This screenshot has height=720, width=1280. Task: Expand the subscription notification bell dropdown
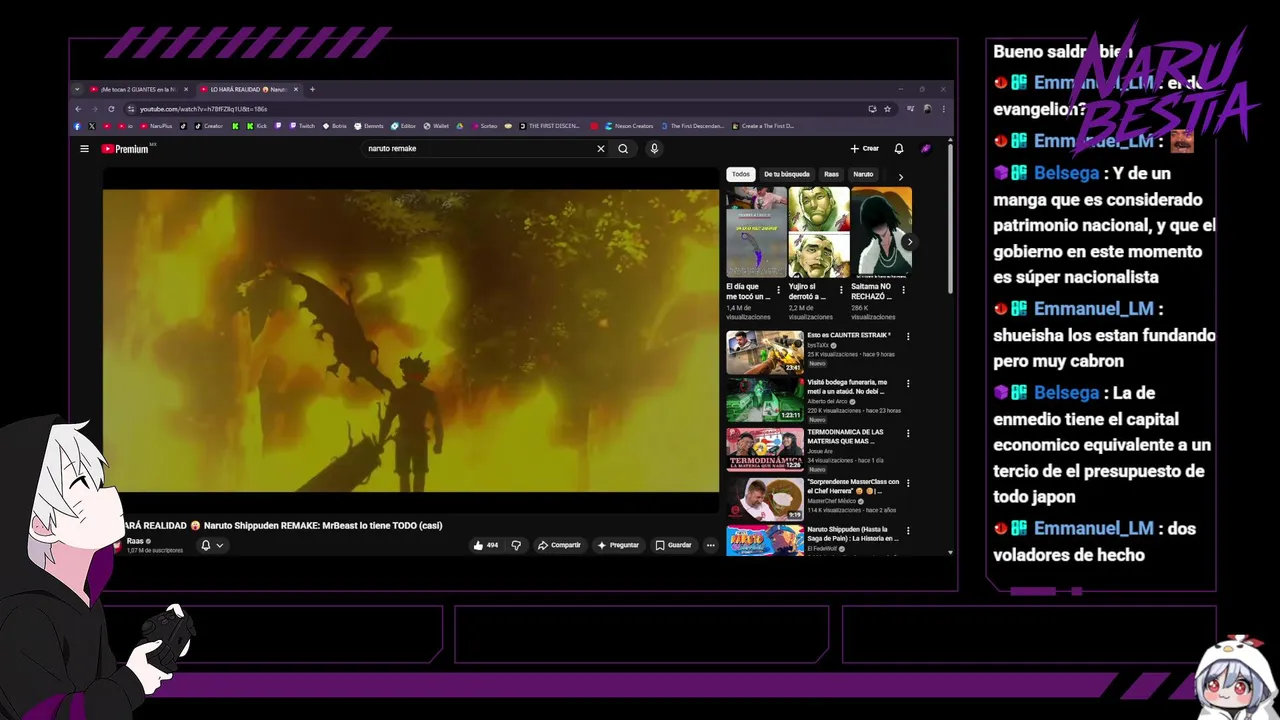[x=212, y=545]
